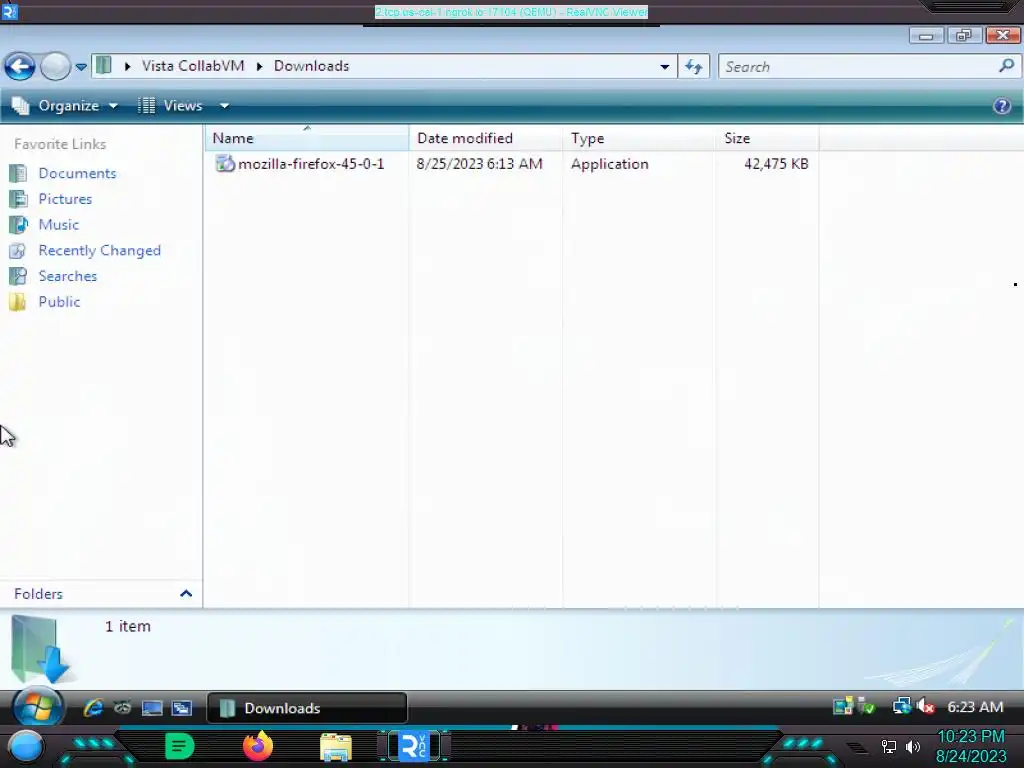
Task: Sort files by the Type column
Action: [639, 138]
